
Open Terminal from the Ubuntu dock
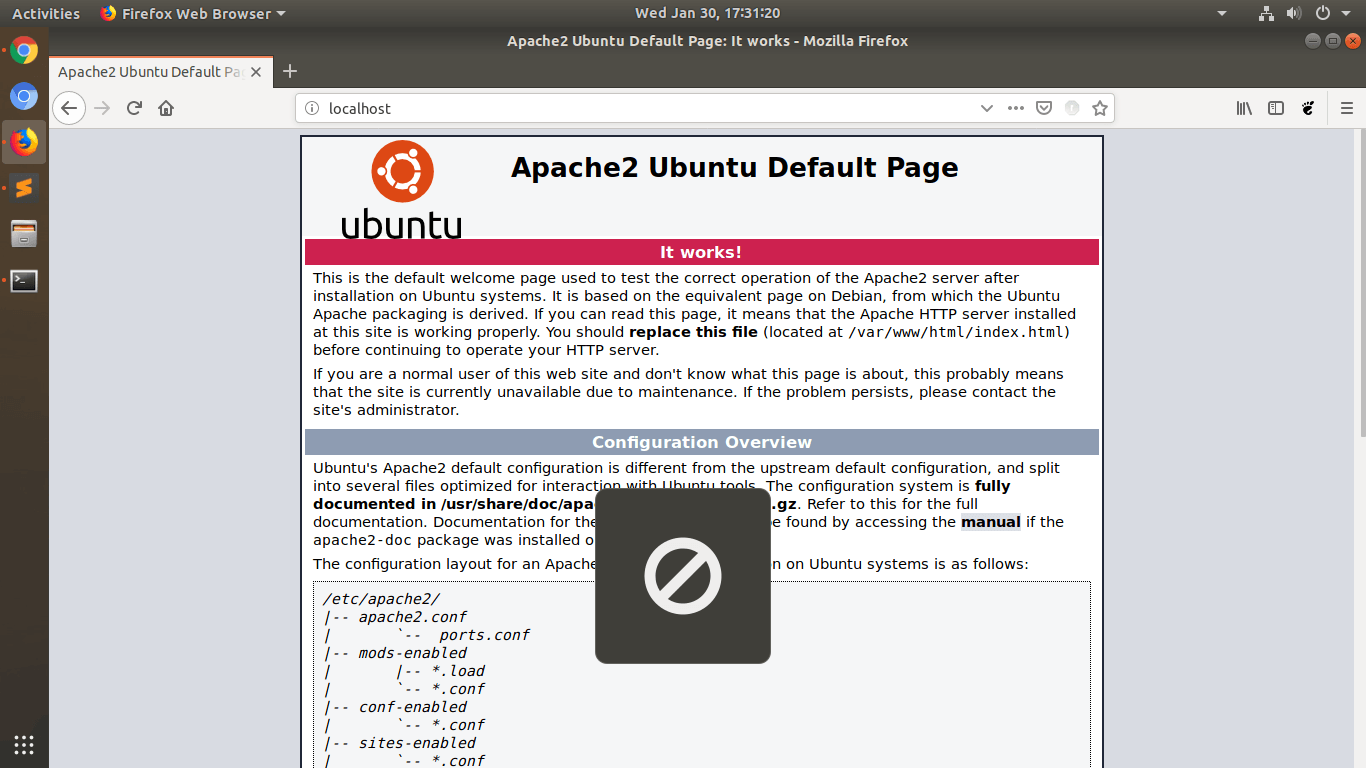(x=24, y=281)
